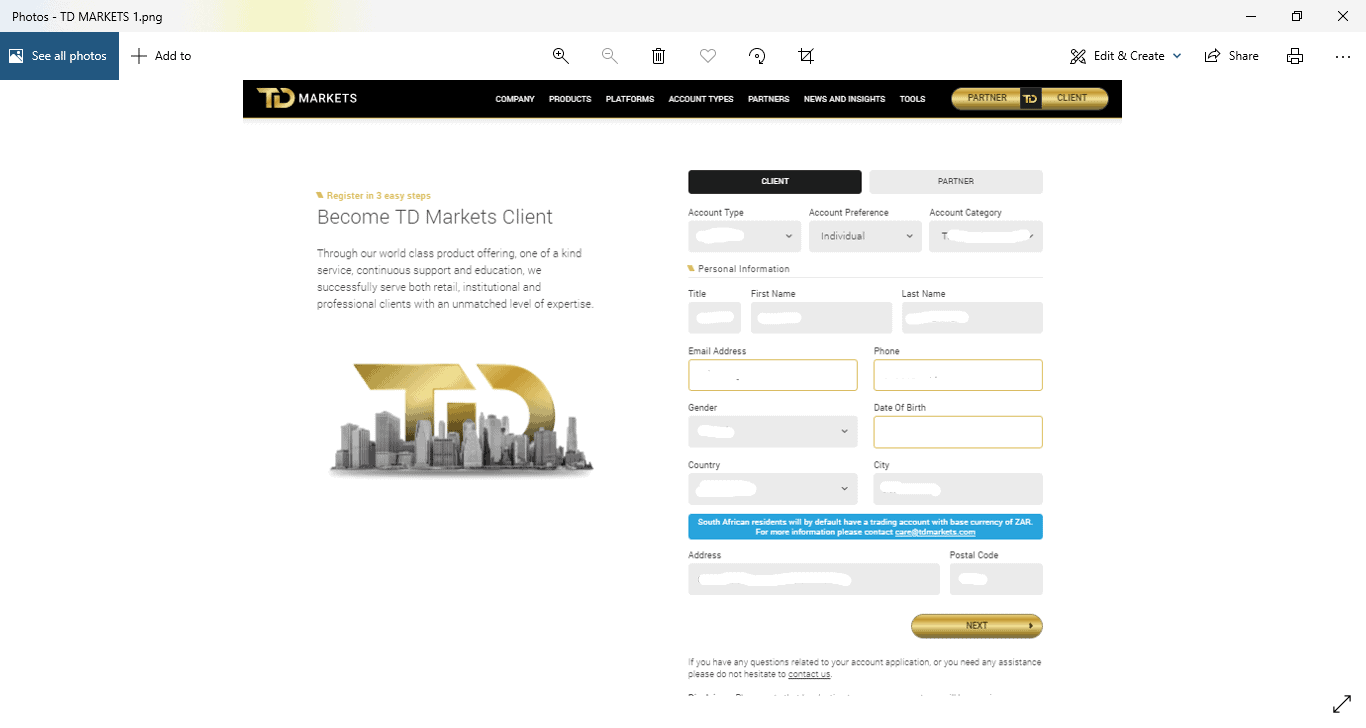The height and width of the screenshot is (728, 1366).
Task: Expand the Country dropdown
Action: coord(773,489)
